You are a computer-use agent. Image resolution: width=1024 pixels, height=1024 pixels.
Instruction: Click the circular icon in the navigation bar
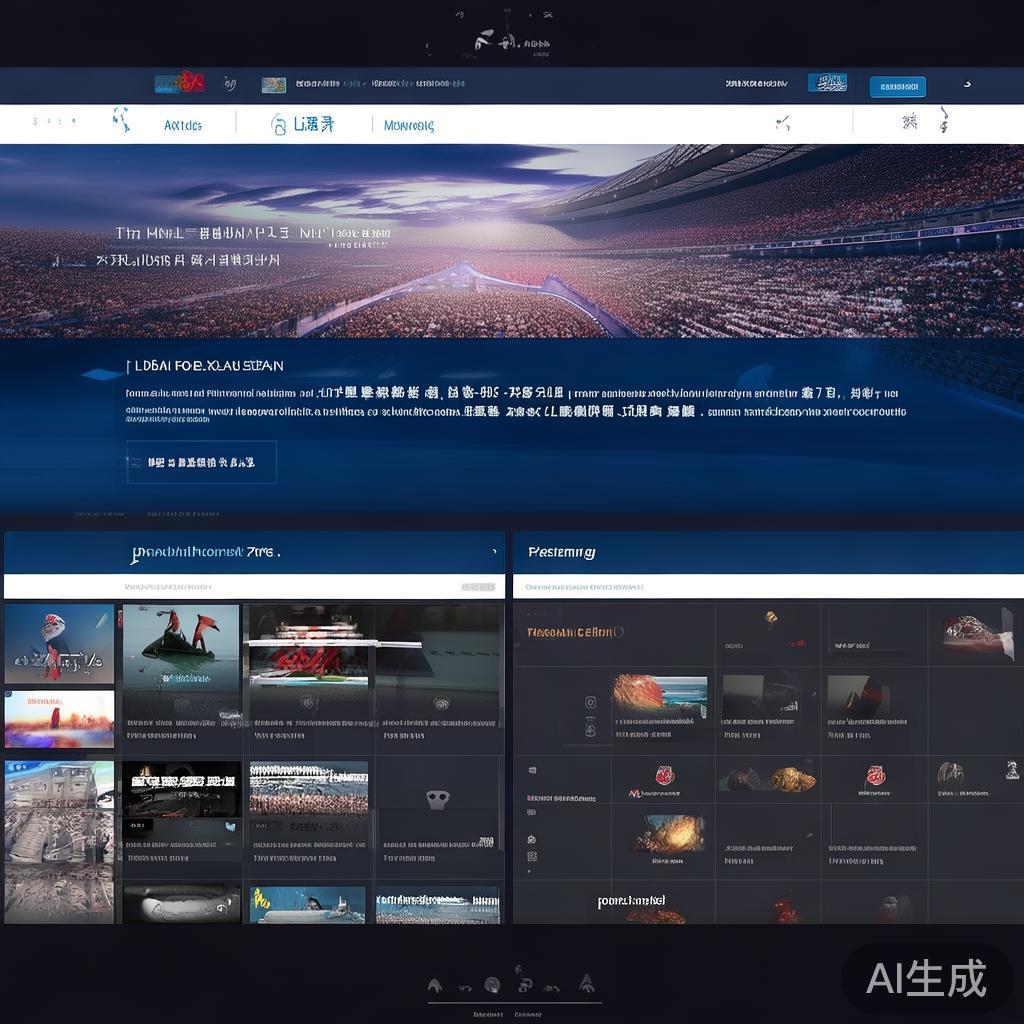click(x=279, y=125)
